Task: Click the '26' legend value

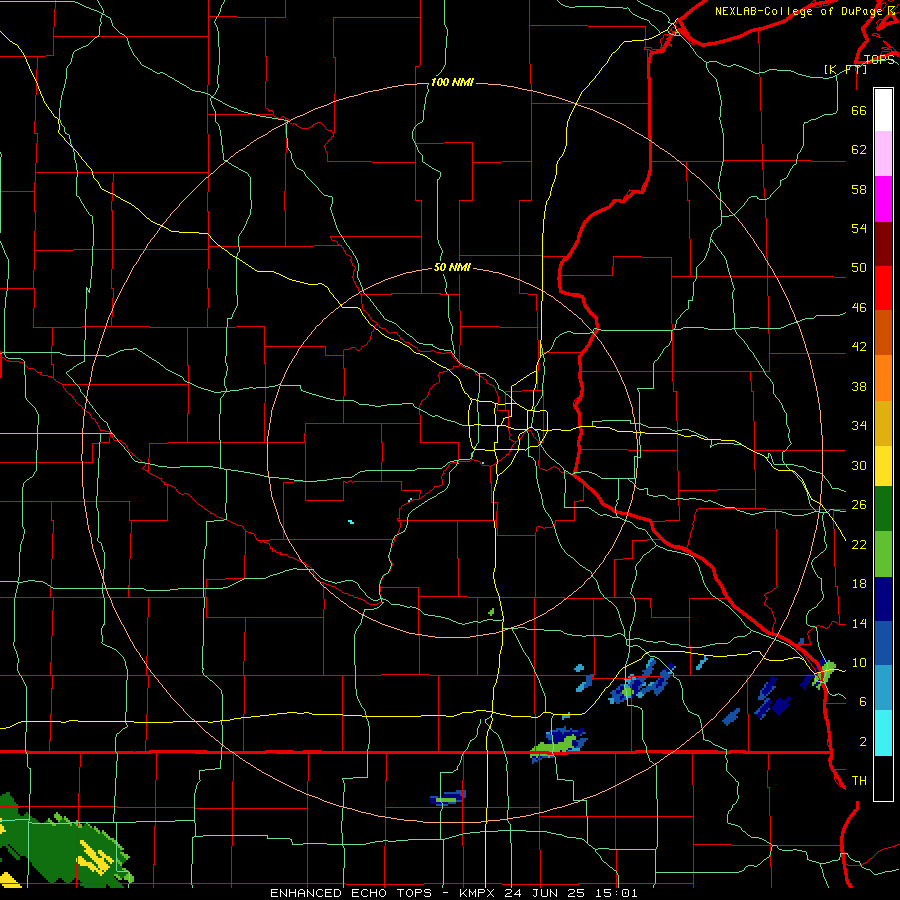Action: (x=859, y=505)
